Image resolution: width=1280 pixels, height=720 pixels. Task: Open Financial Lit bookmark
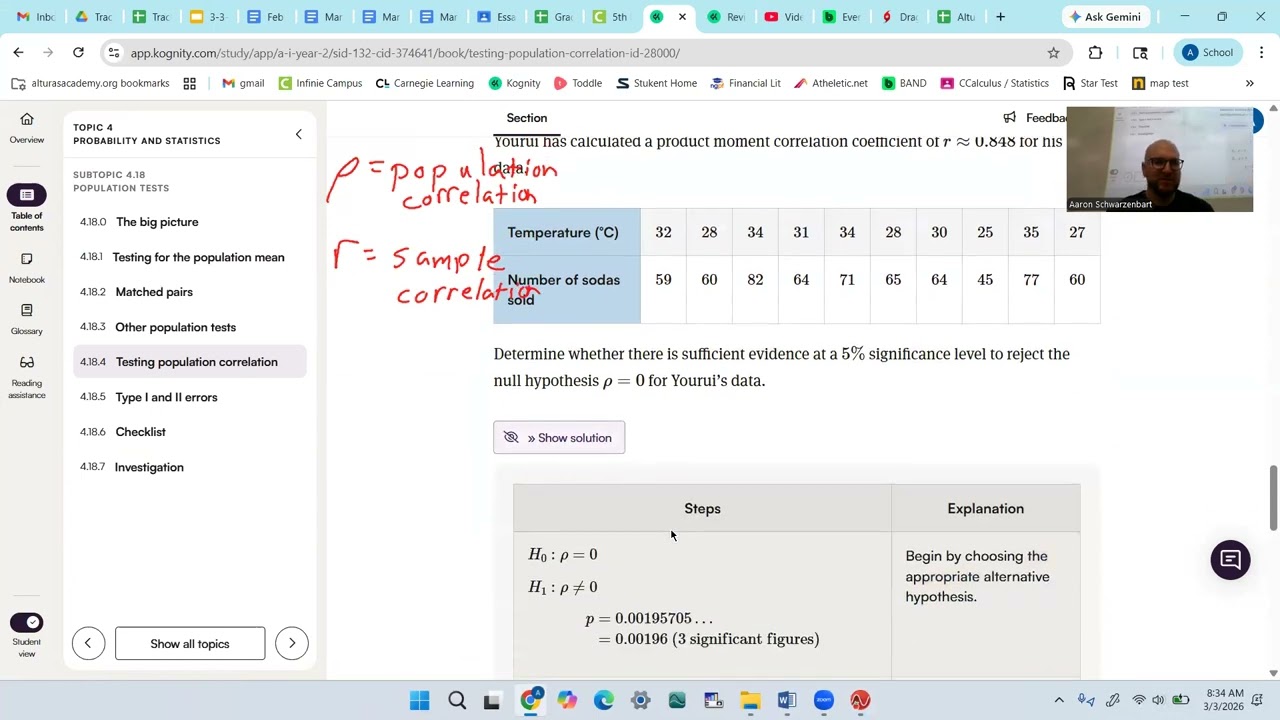[x=745, y=83]
